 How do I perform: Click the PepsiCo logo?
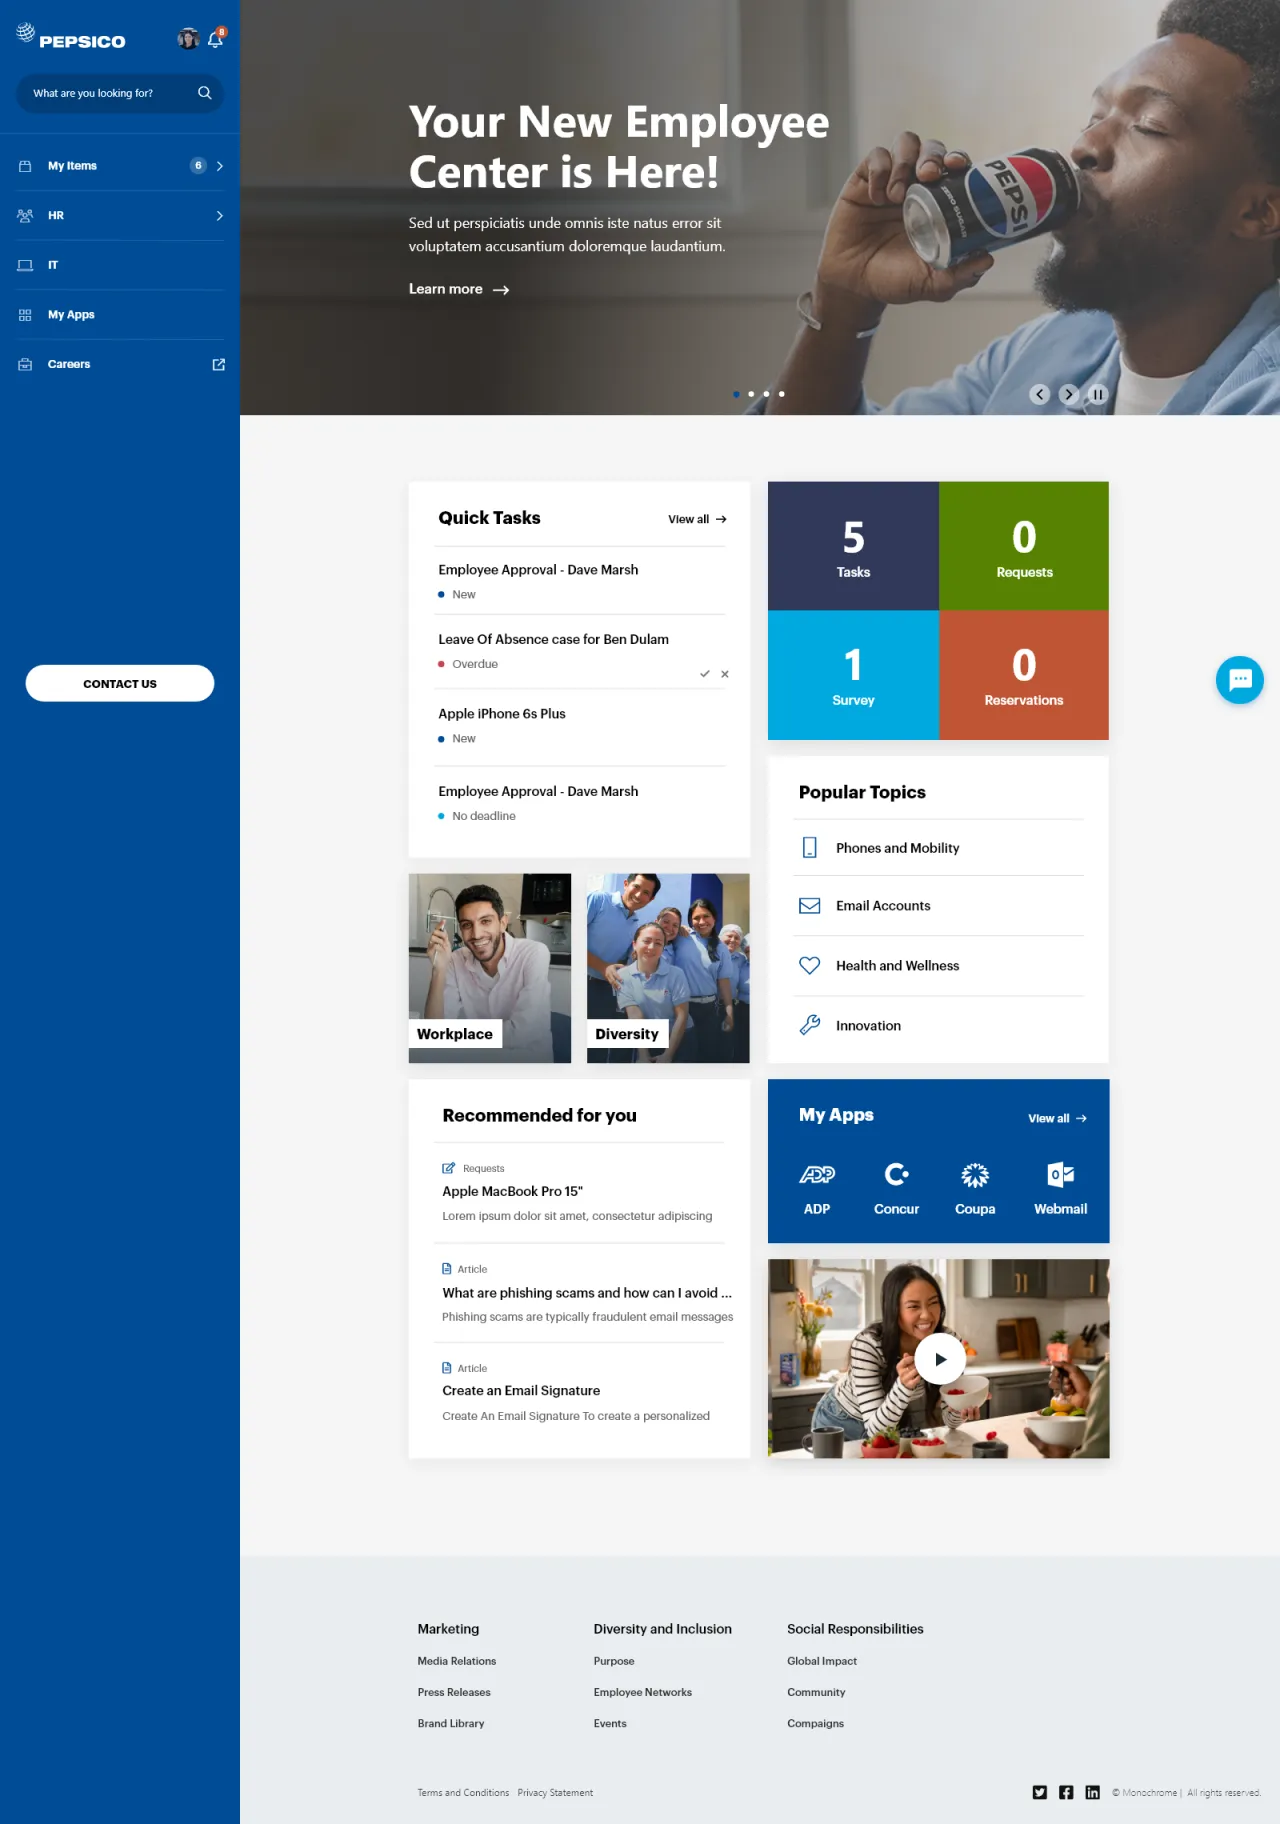click(x=70, y=37)
